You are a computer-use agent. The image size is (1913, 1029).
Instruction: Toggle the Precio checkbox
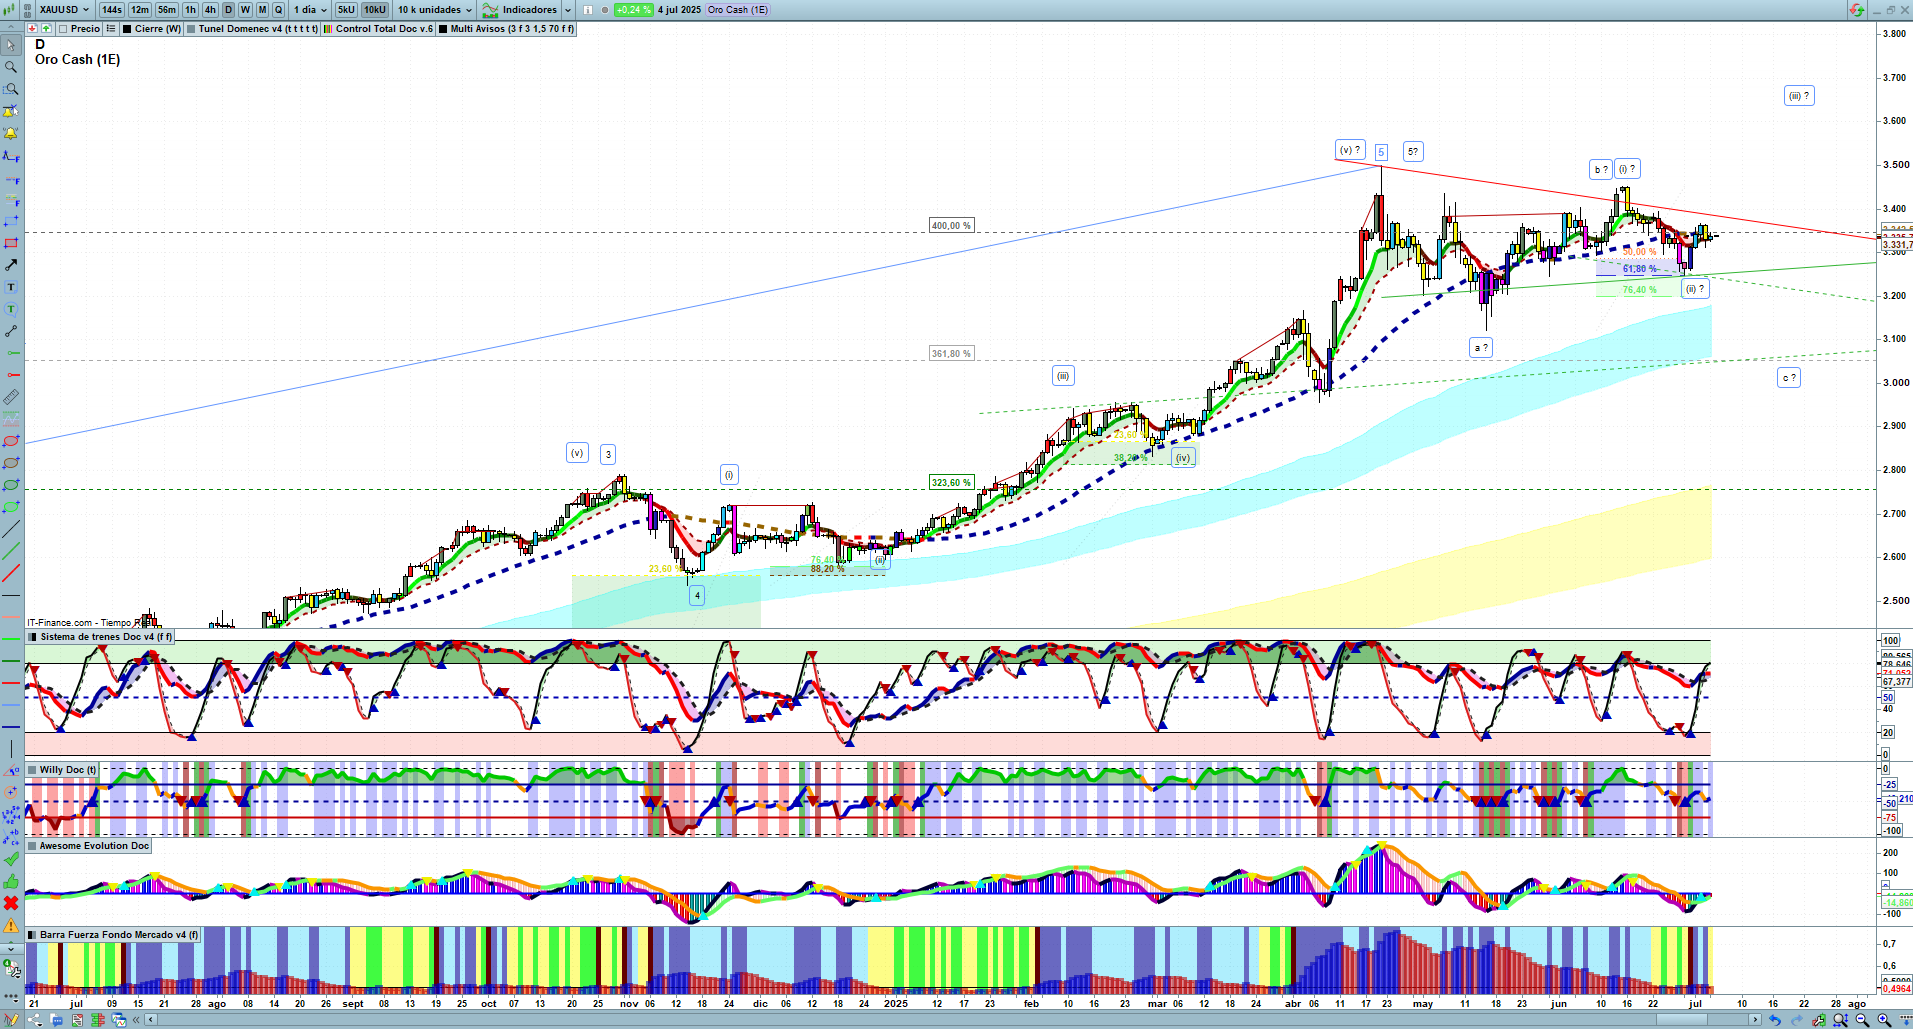pos(62,29)
